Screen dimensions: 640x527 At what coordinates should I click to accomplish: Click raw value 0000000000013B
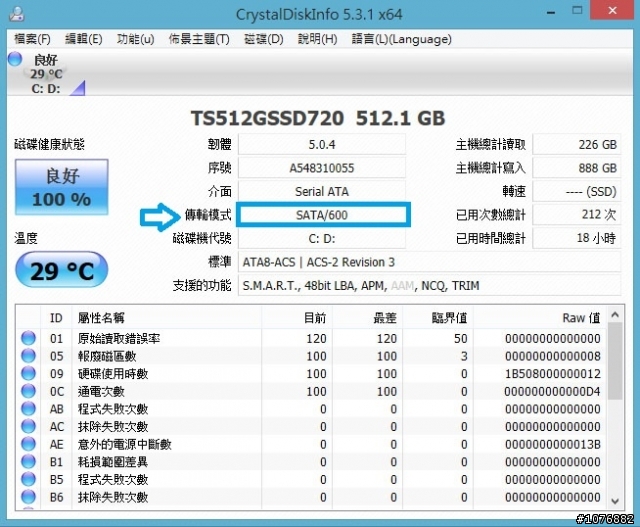click(553, 444)
